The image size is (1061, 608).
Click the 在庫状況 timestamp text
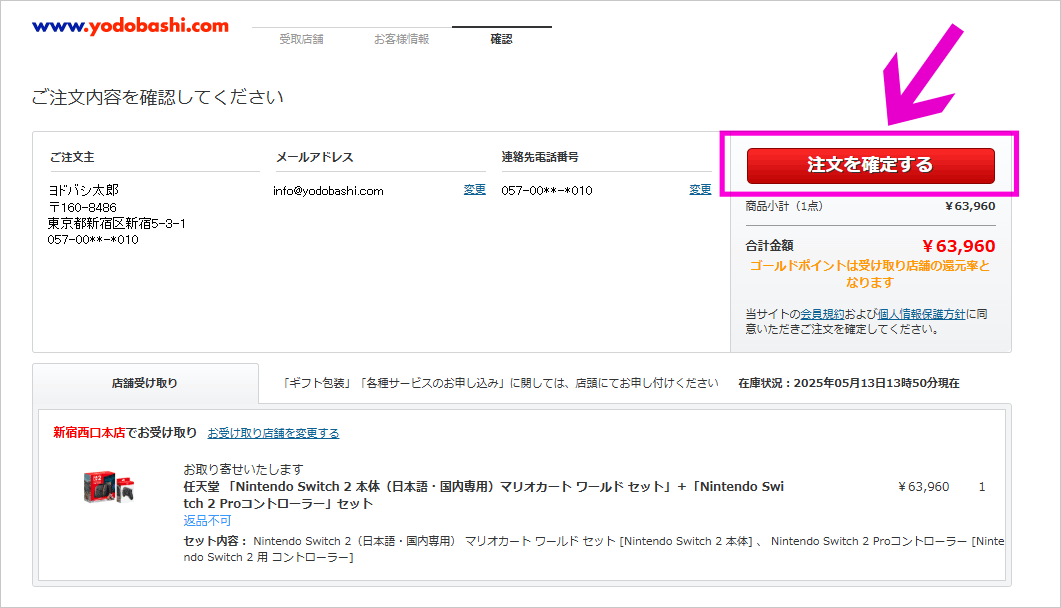click(x=849, y=383)
